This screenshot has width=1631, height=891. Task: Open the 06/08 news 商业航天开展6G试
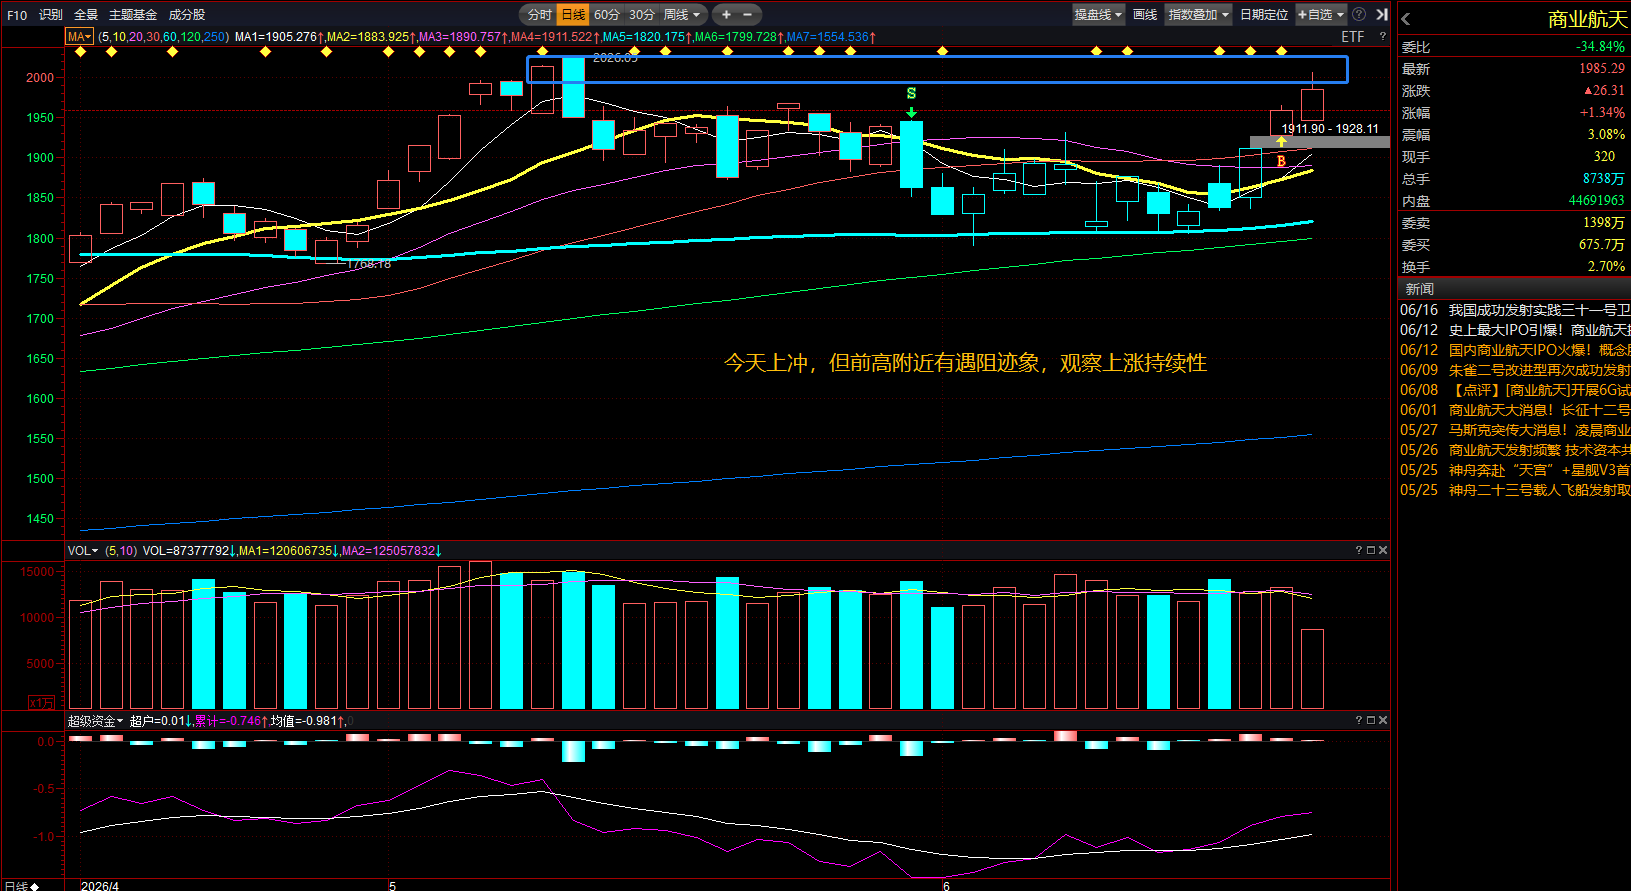pyautogui.click(x=1515, y=390)
